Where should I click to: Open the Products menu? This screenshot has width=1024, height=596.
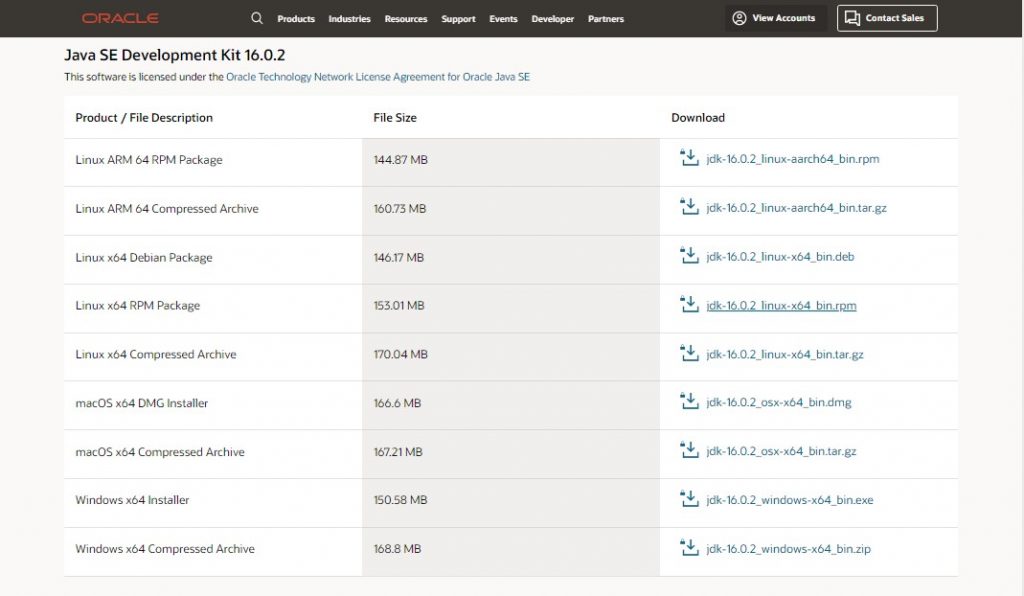click(x=296, y=19)
